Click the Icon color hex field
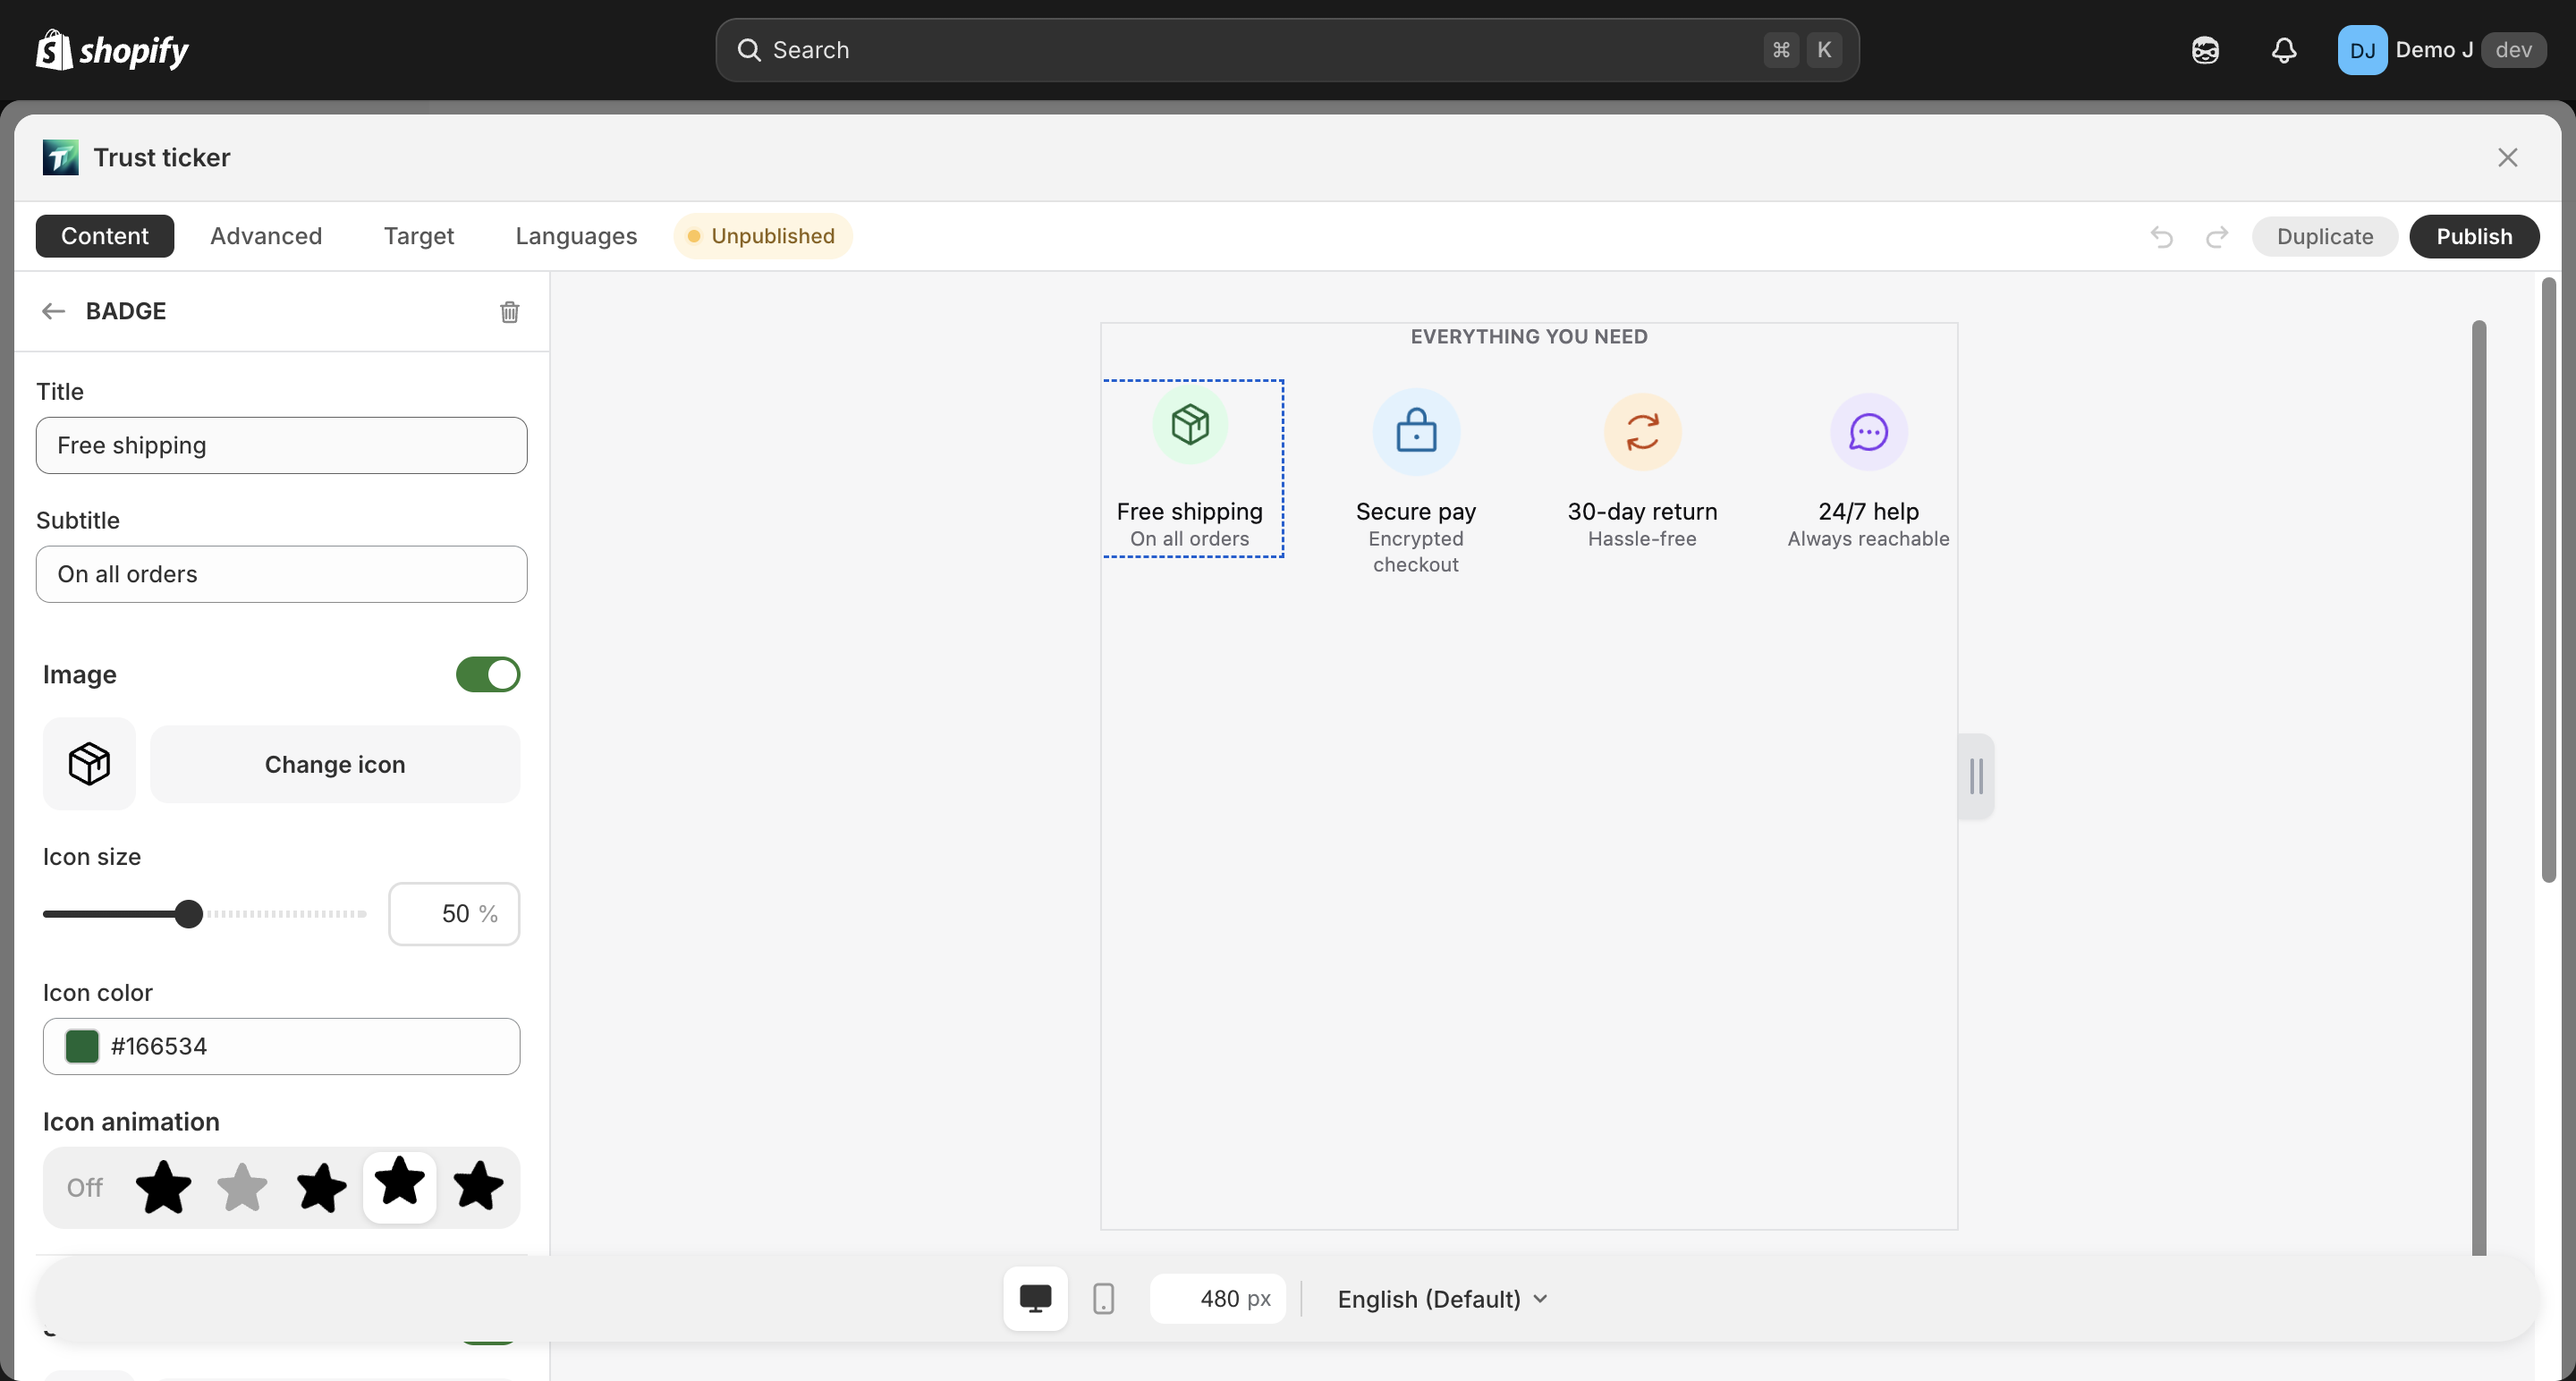Screen dimensions: 2576x1381 point(281,1046)
